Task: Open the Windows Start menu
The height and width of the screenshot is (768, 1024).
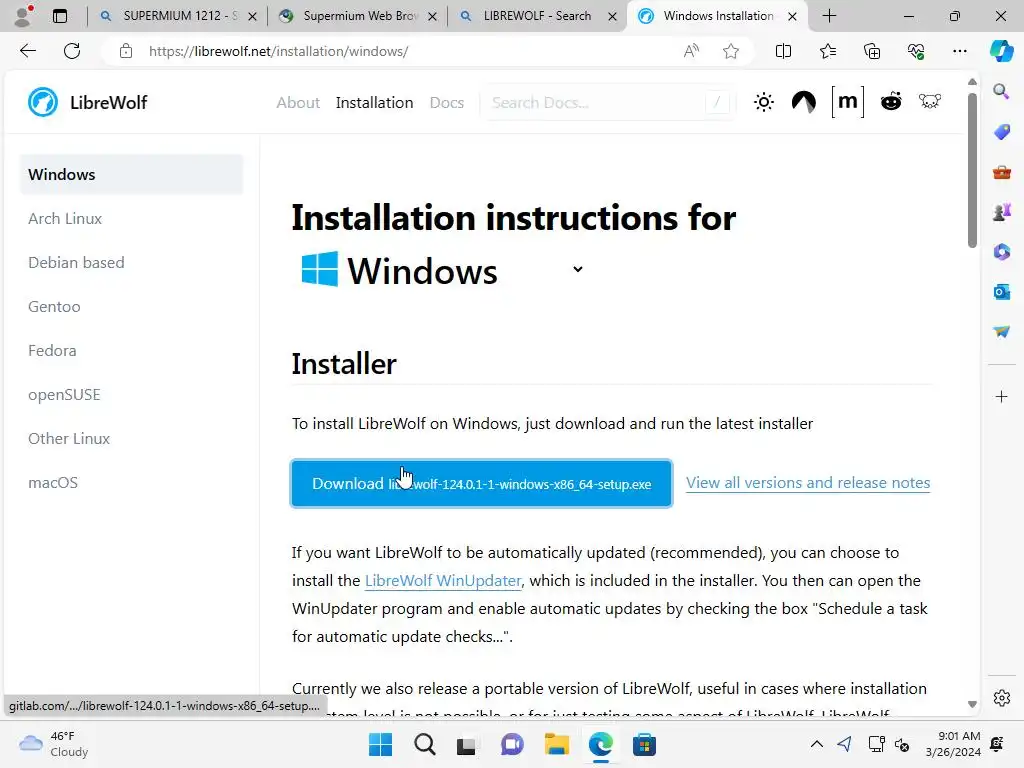Action: [380, 744]
